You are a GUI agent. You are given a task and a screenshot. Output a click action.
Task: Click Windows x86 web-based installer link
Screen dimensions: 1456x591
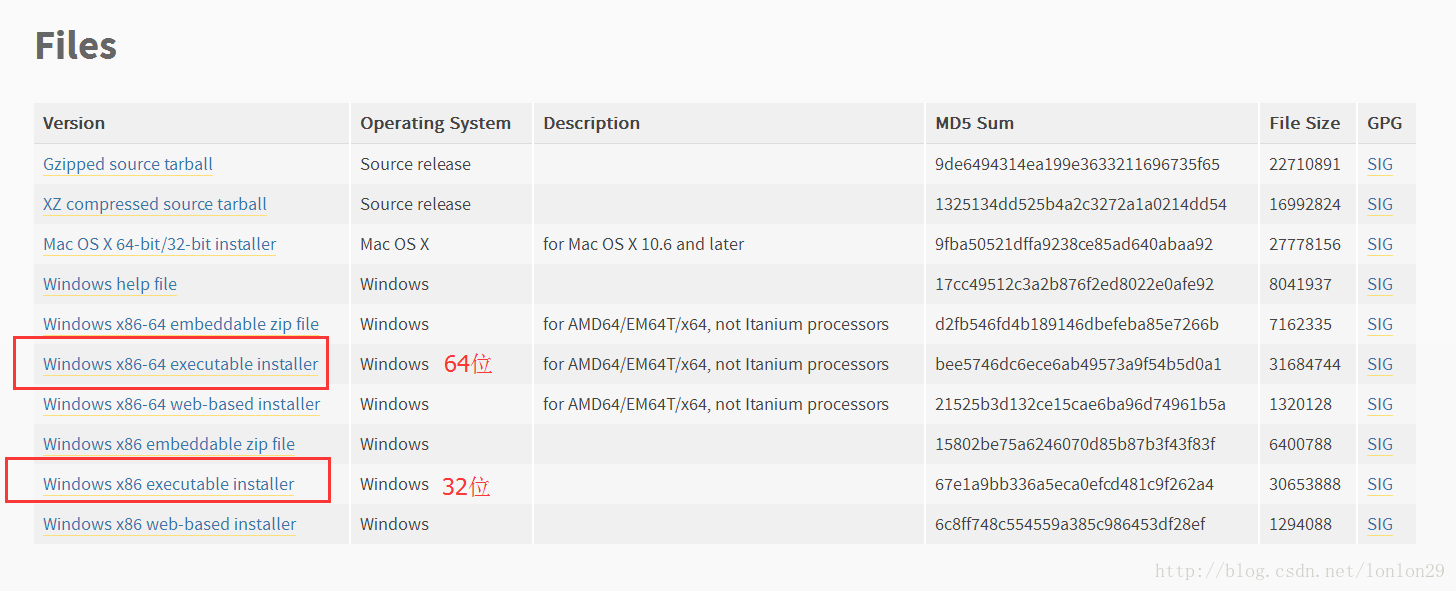tap(170, 524)
